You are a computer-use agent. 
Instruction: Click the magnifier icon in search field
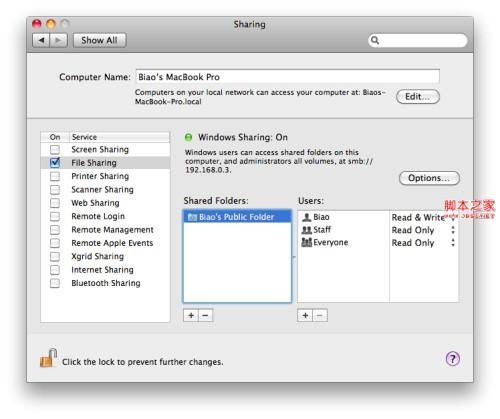(x=375, y=40)
